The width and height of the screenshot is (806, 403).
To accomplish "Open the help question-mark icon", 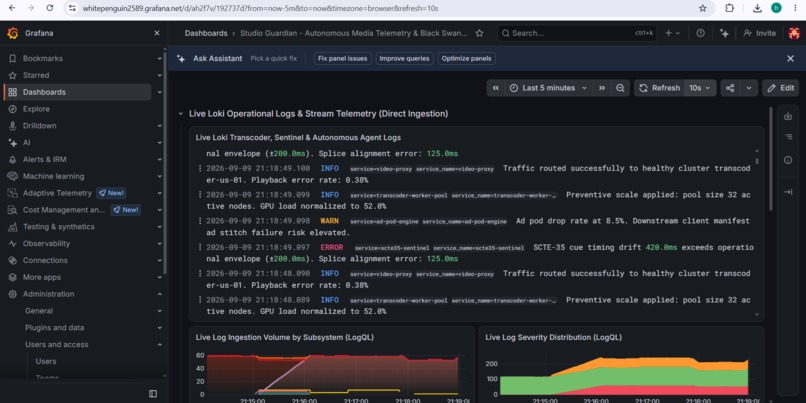I will [700, 33].
